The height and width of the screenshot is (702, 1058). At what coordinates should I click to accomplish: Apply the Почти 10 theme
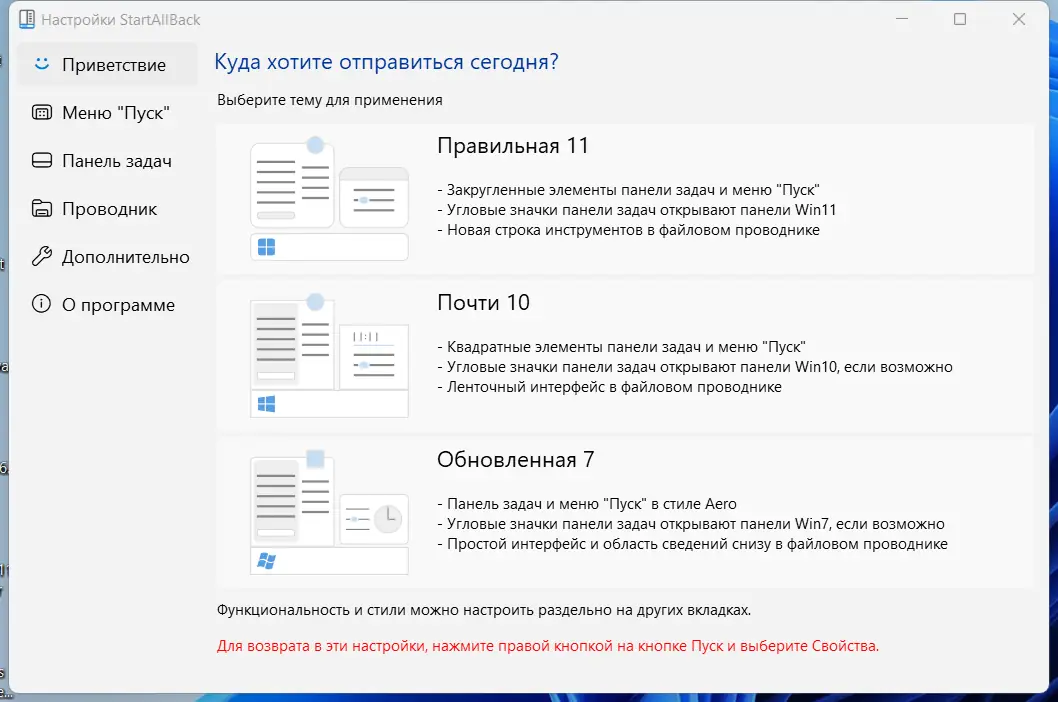(625, 356)
